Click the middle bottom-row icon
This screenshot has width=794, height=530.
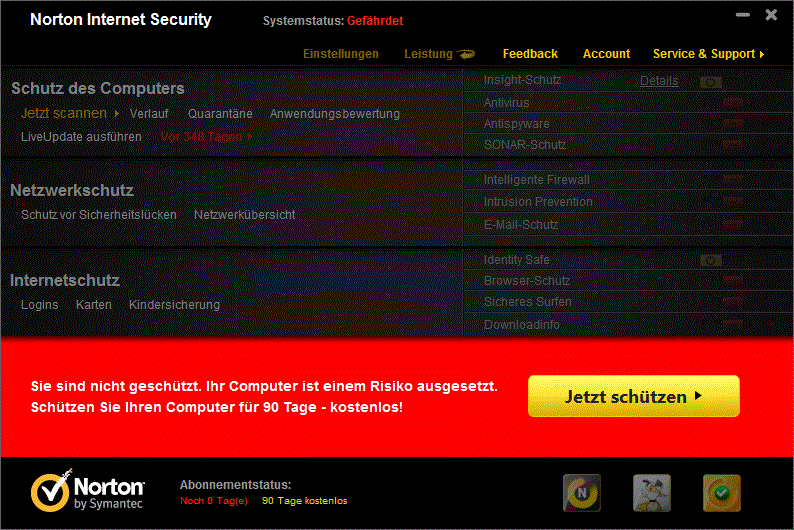pyautogui.click(x=651, y=493)
